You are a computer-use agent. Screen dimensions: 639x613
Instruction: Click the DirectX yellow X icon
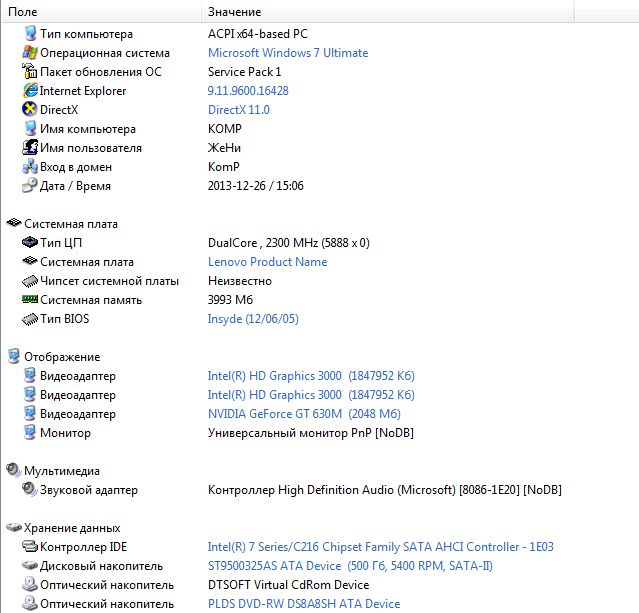30,109
